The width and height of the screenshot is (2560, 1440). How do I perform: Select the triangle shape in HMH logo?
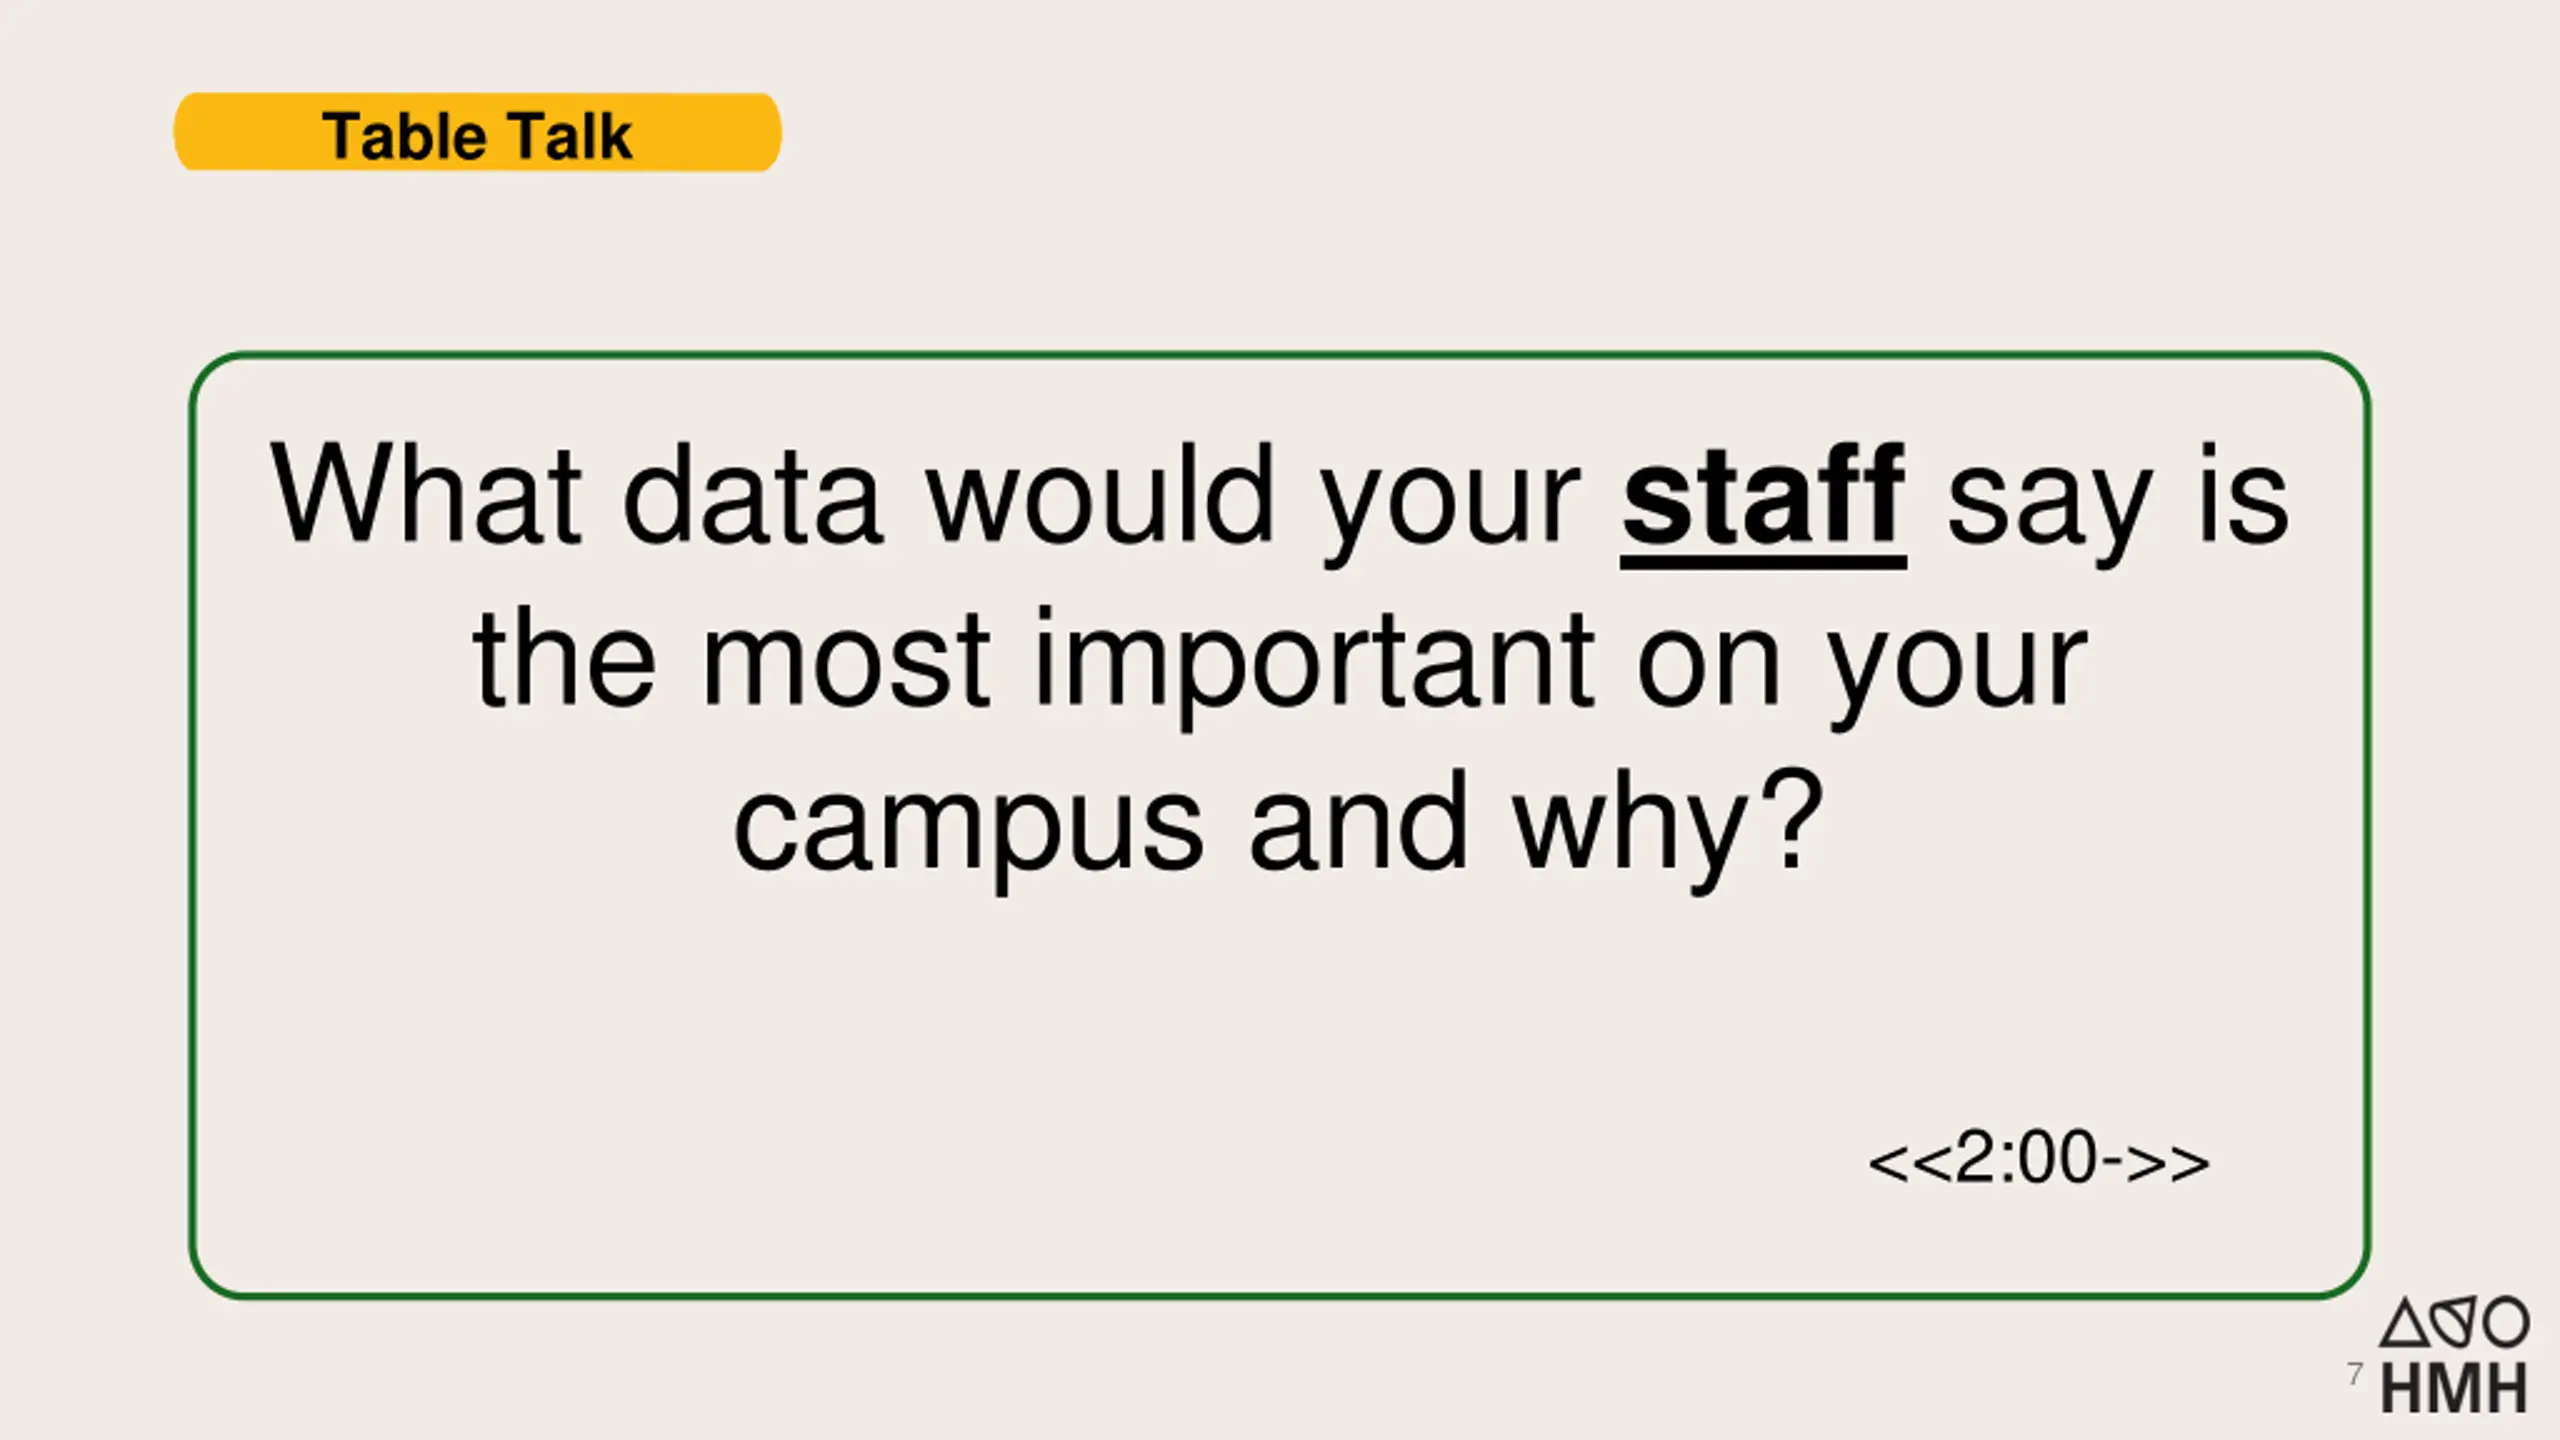point(2405,1323)
